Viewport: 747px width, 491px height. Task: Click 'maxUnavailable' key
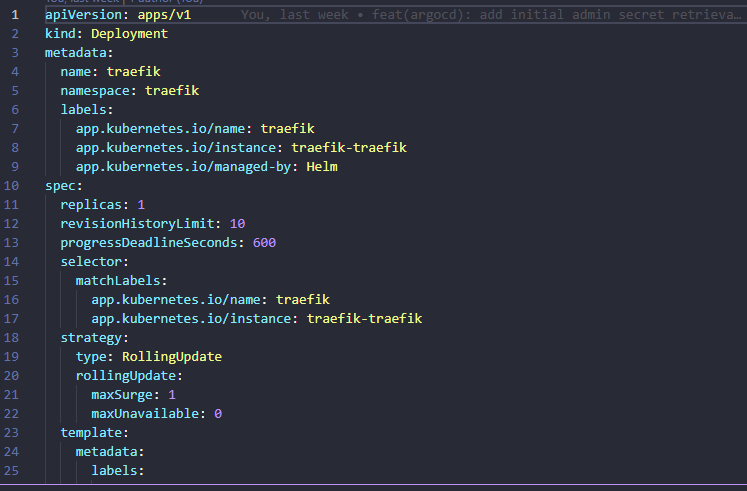tap(145, 413)
